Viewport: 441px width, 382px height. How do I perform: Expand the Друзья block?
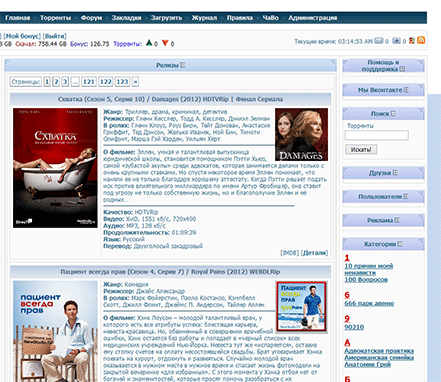pos(395,173)
